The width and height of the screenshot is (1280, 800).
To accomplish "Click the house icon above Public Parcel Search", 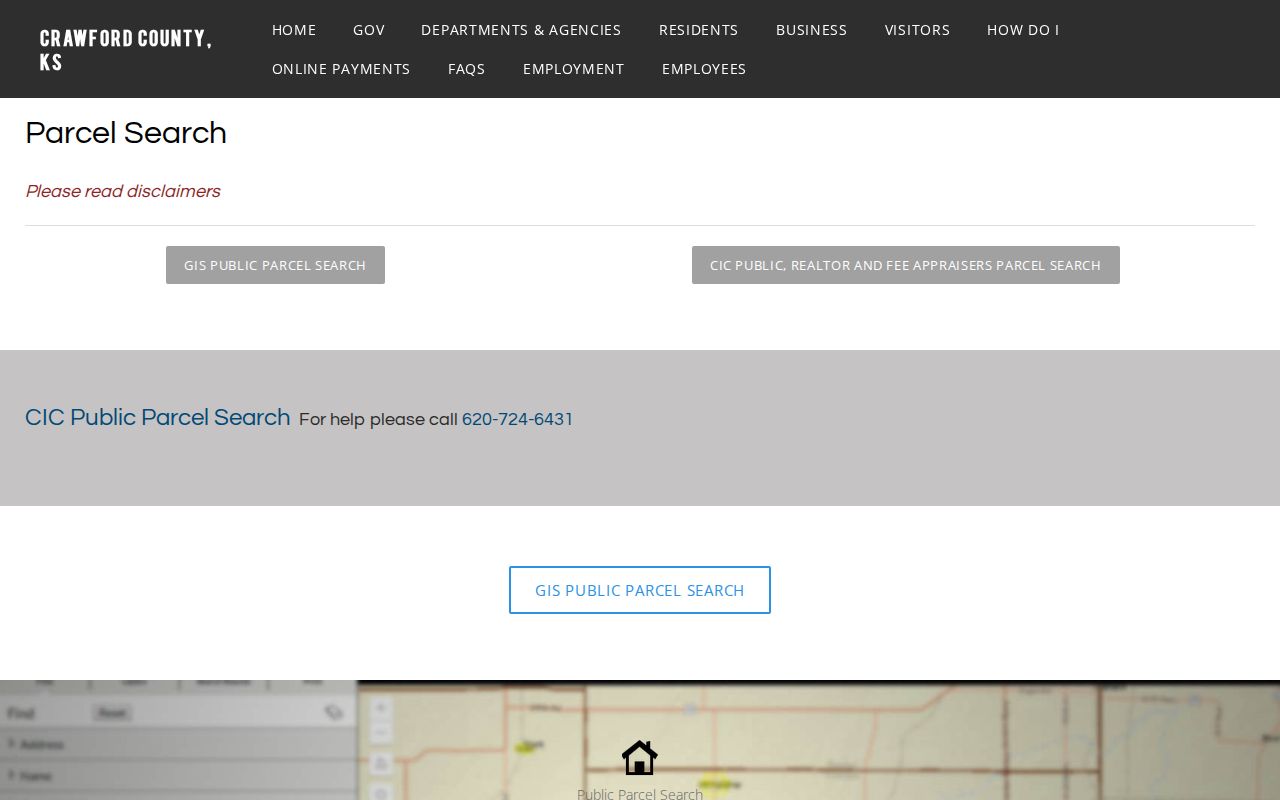I will [x=640, y=758].
